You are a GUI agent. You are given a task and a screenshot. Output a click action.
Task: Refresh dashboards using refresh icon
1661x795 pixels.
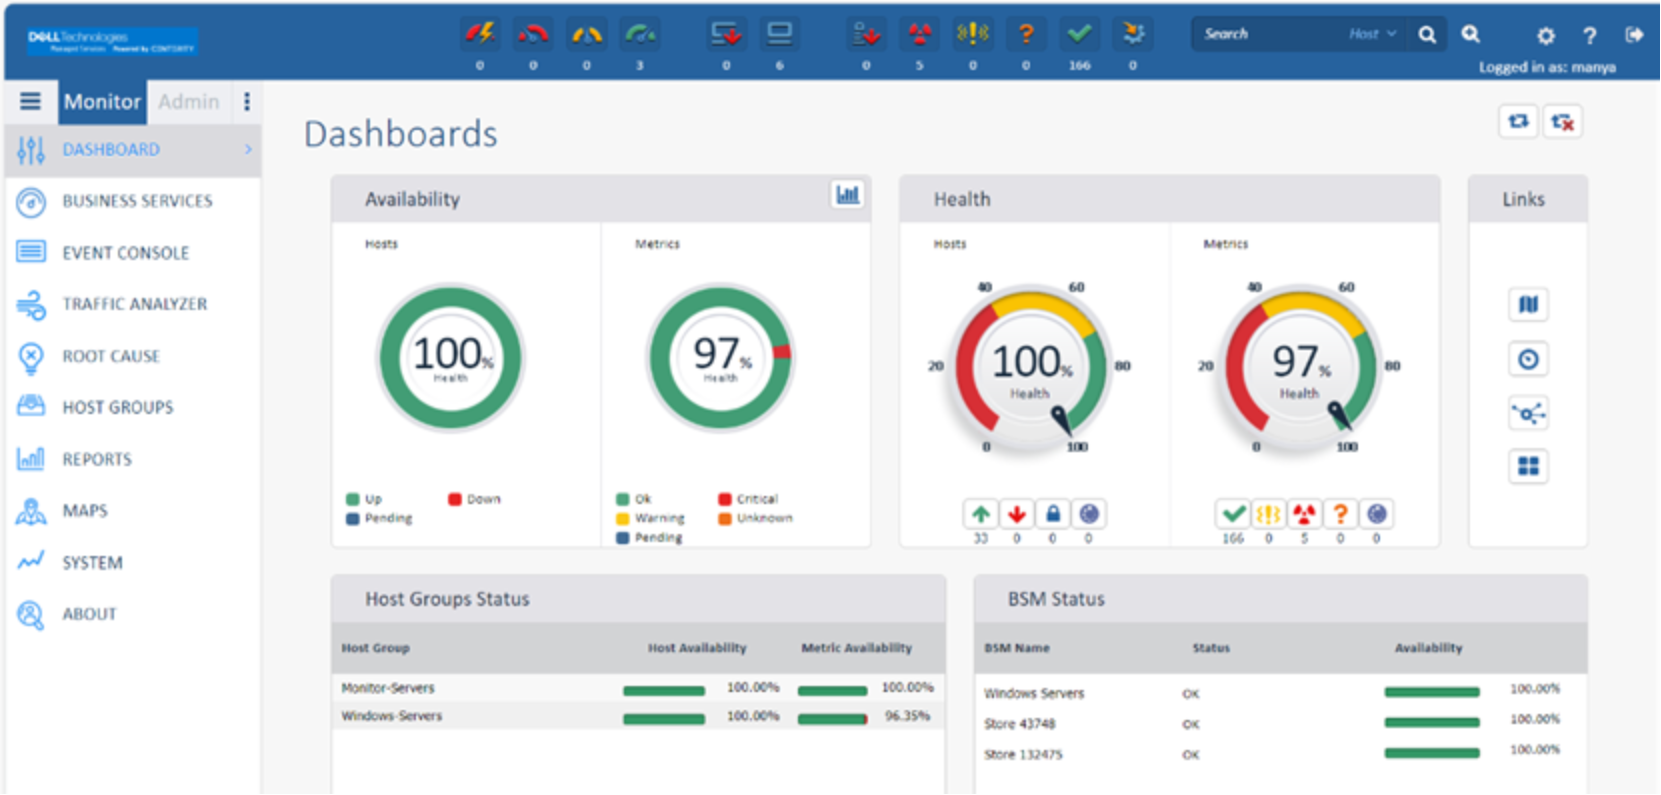pyautogui.click(x=1518, y=121)
